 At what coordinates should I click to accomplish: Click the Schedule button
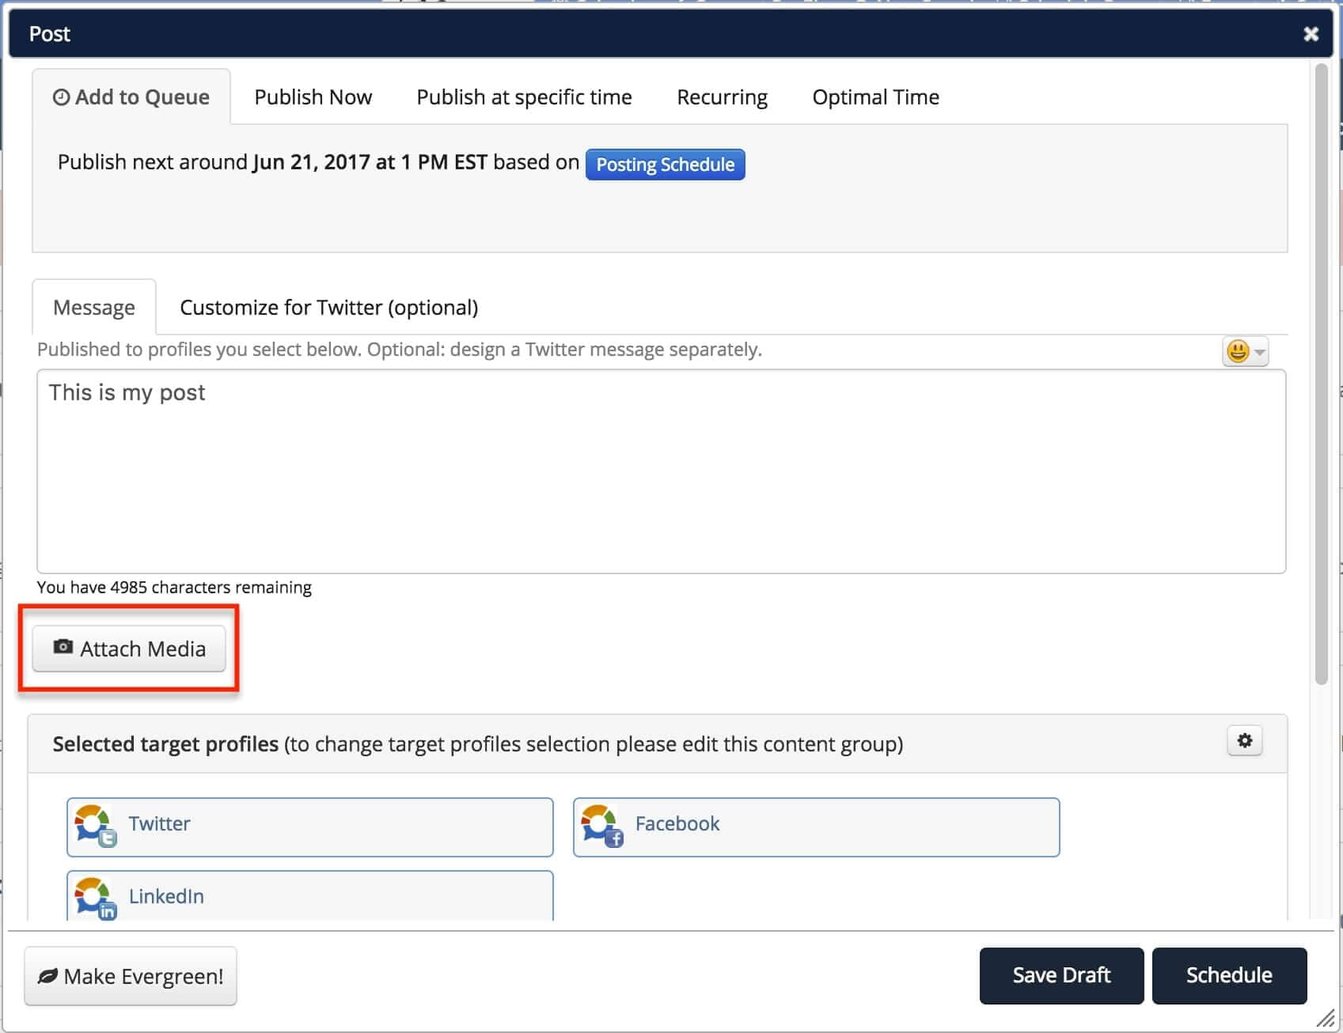(1229, 976)
